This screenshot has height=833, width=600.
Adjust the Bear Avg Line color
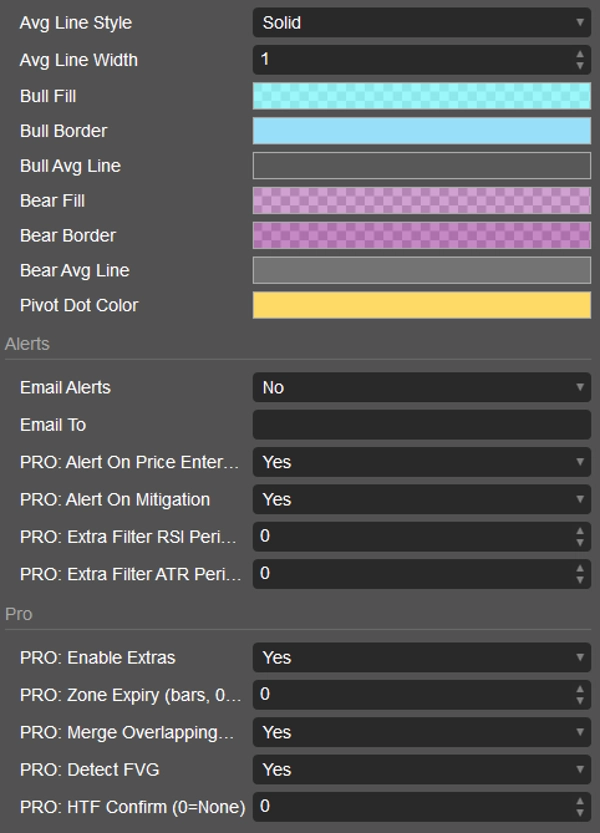tap(420, 270)
